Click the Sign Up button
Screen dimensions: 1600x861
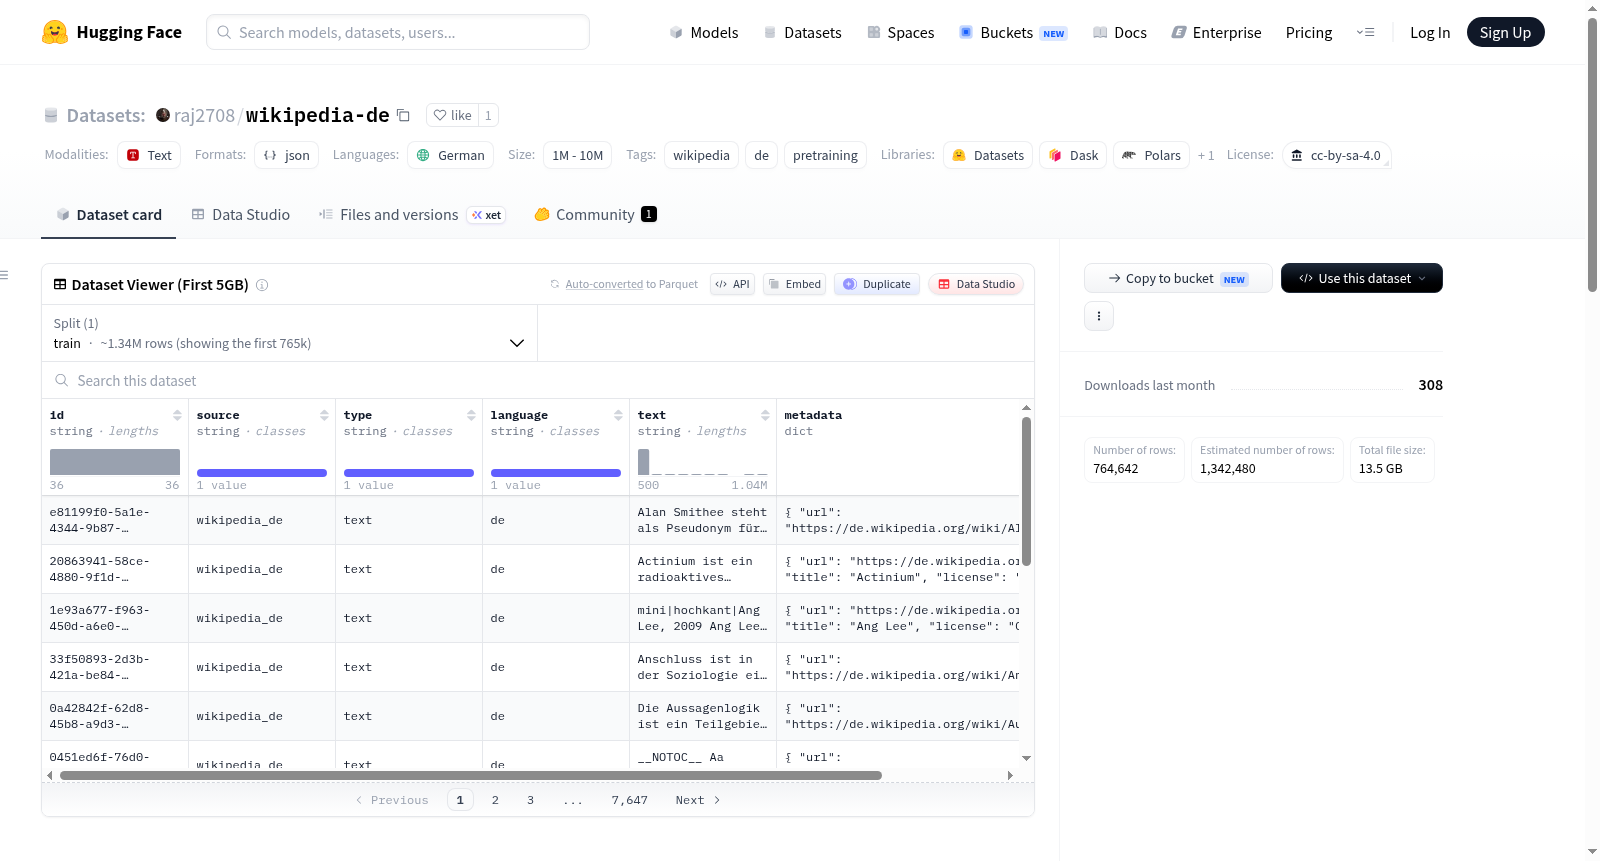pos(1505,32)
